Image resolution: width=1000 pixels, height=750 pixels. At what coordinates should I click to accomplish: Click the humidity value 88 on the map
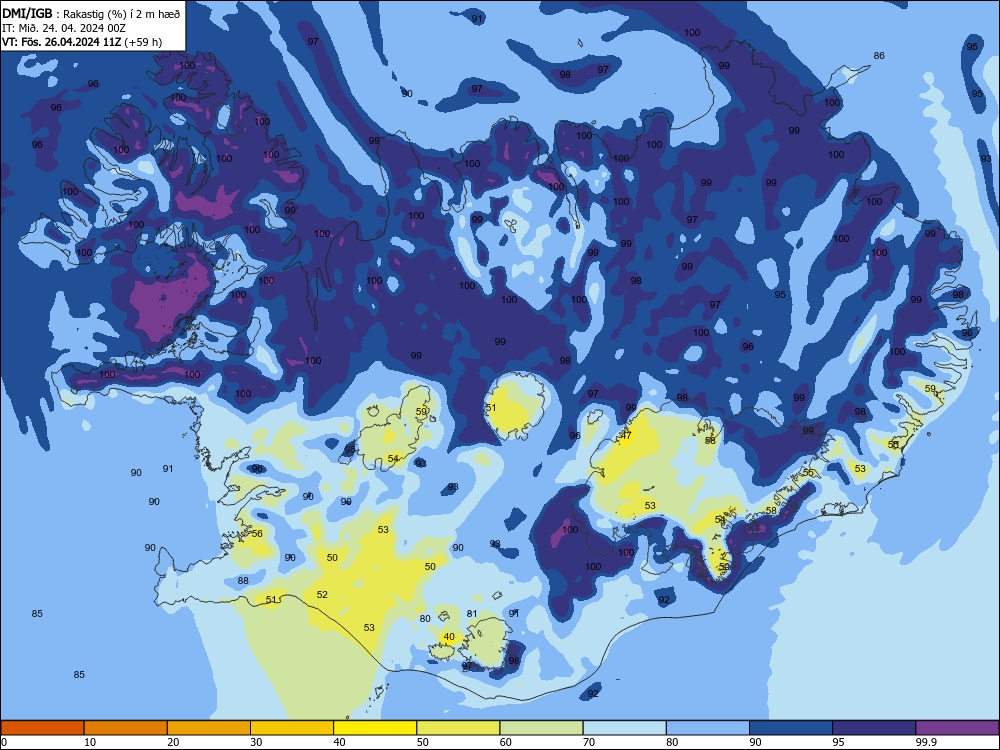243,580
